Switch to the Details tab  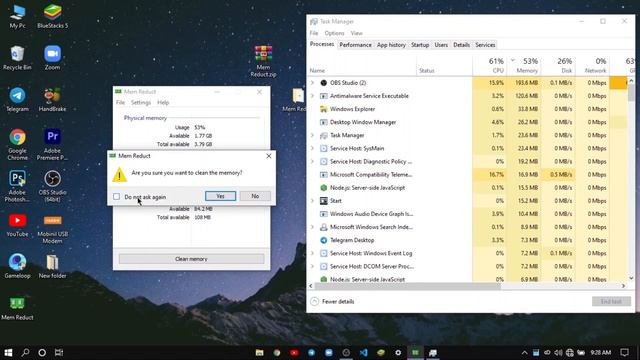[x=461, y=45]
